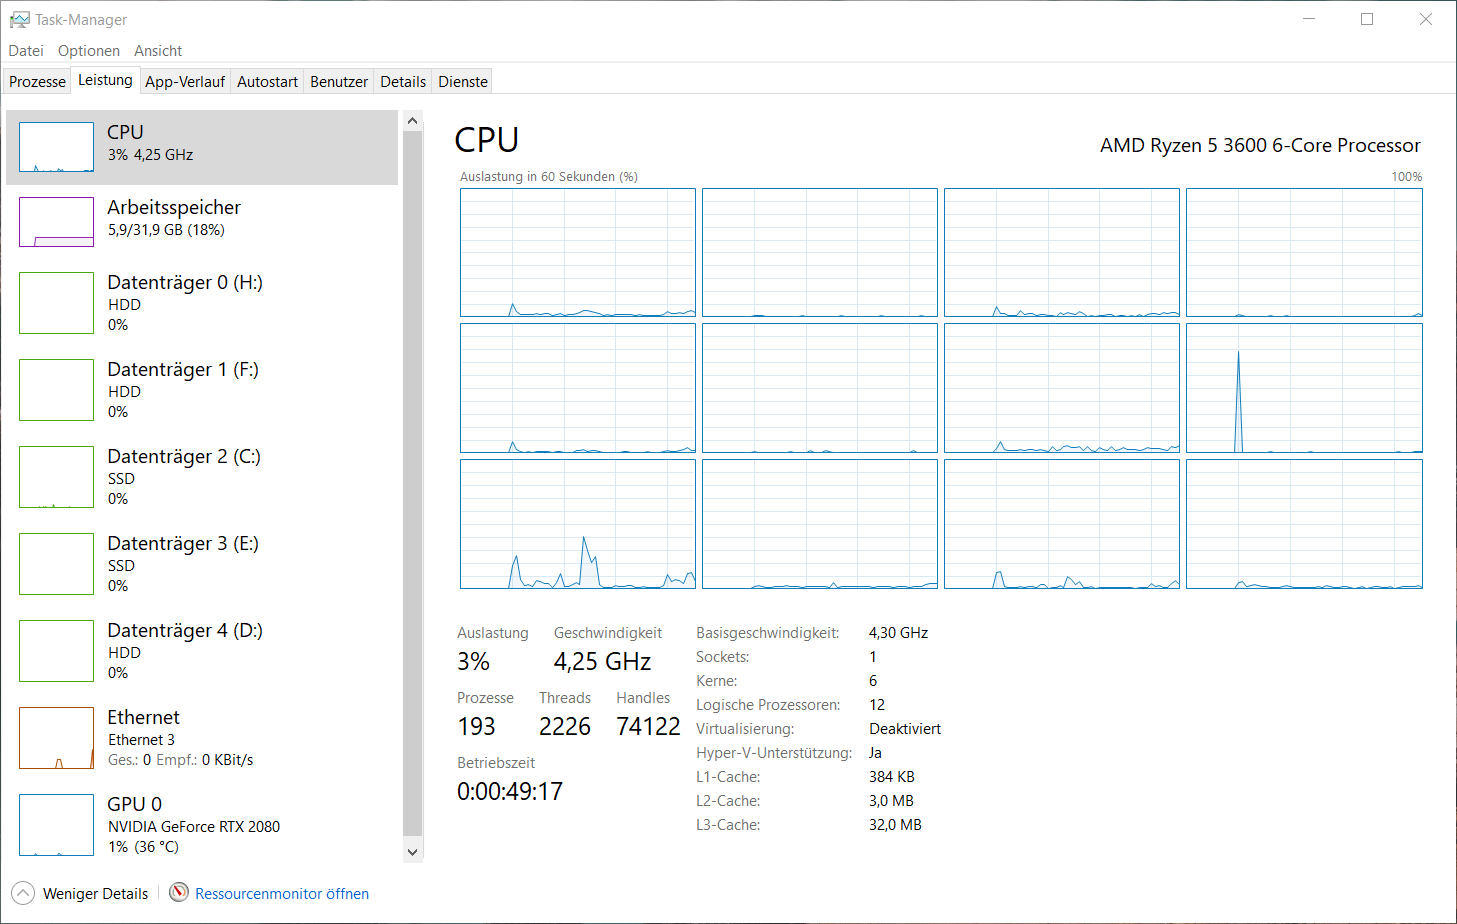
Task: Open Datenträger 0 (H:) performance view
Action: click(202, 303)
